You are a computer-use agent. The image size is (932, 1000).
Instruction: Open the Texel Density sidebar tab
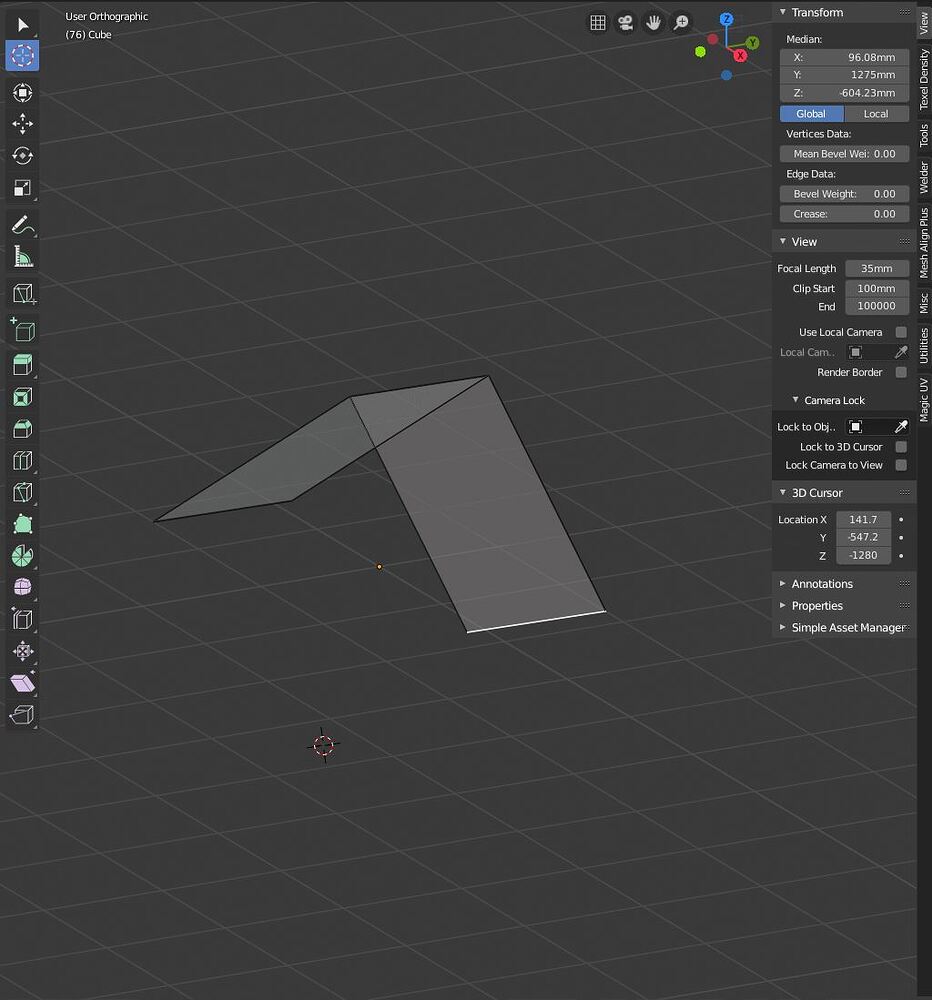point(924,79)
